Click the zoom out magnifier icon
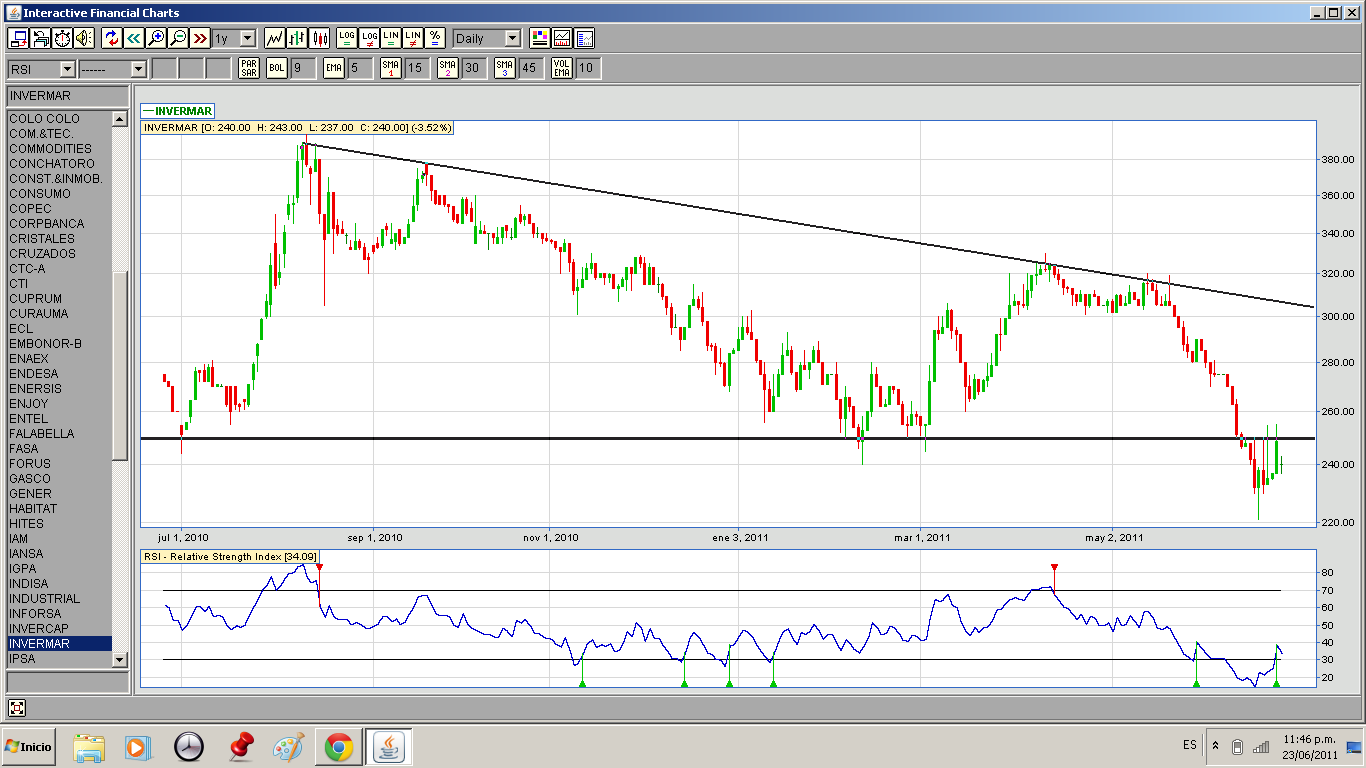This screenshot has height=768, width=1366. tap(178, 38)
